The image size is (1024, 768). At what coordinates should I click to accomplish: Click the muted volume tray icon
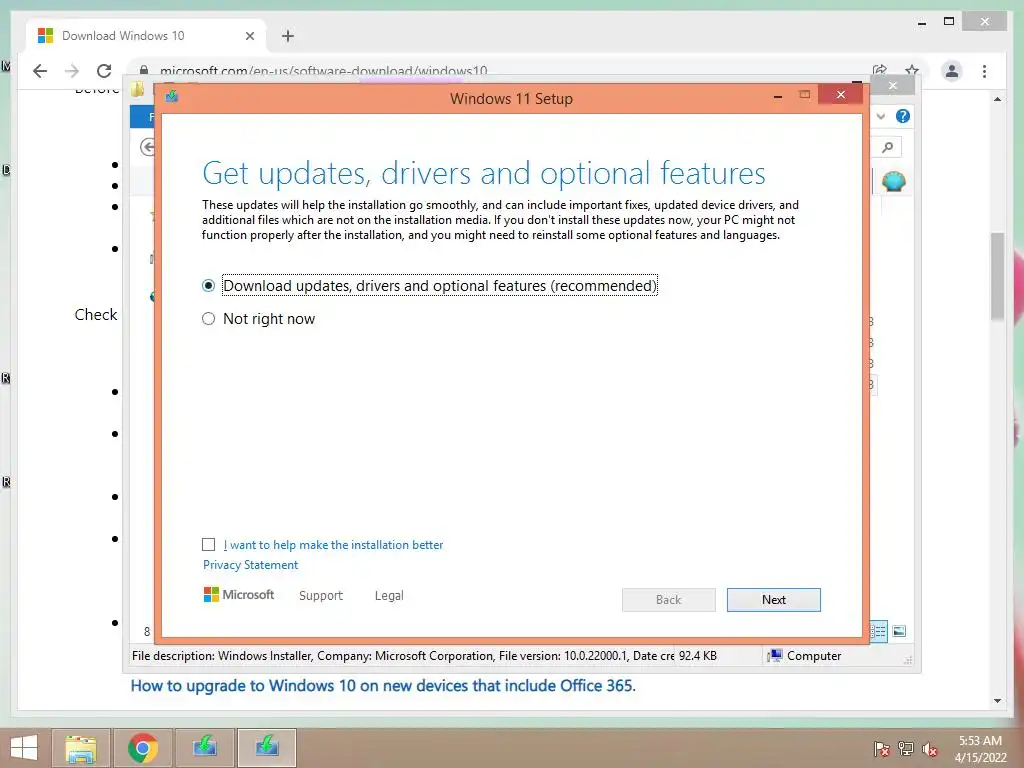929,749
